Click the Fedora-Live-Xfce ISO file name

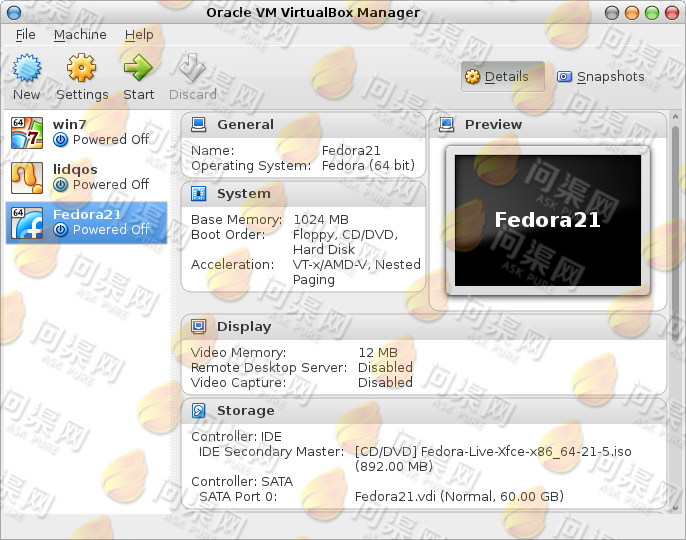(x=526, y=452)
